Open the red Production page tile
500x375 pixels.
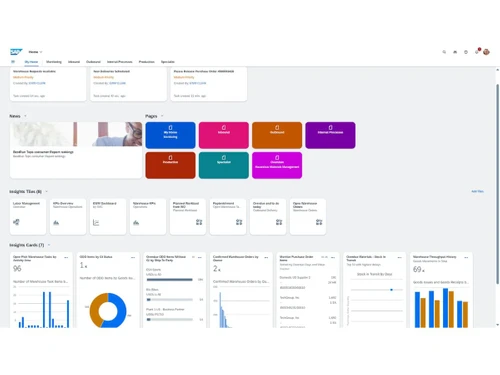point(170,165)
